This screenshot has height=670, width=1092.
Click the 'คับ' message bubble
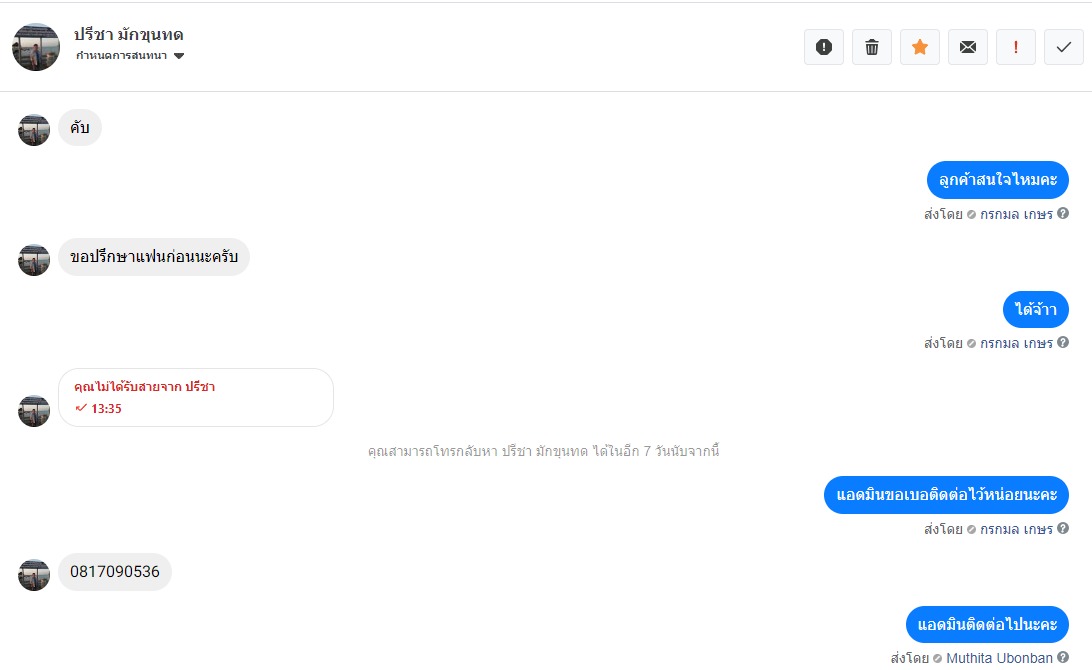coord(80,128)
